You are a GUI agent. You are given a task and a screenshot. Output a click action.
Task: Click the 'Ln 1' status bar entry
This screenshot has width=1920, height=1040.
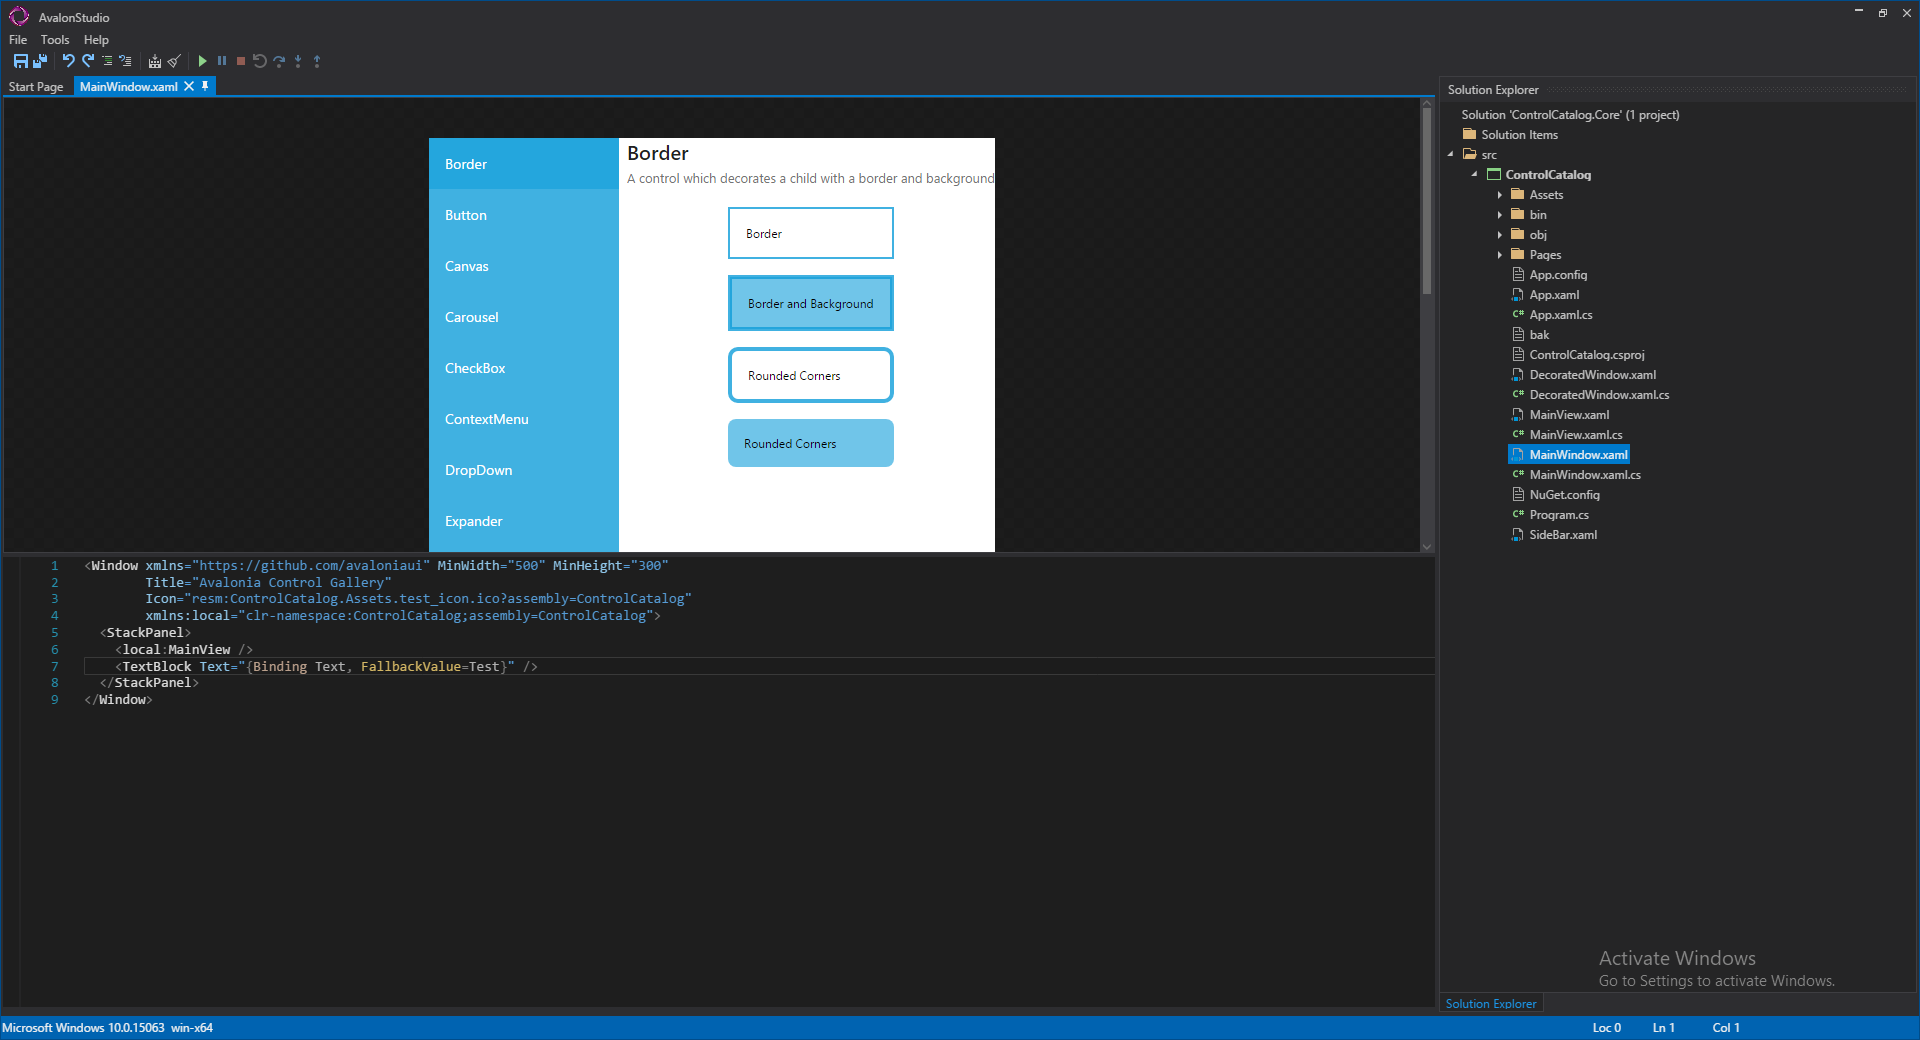(1664, 1028)
